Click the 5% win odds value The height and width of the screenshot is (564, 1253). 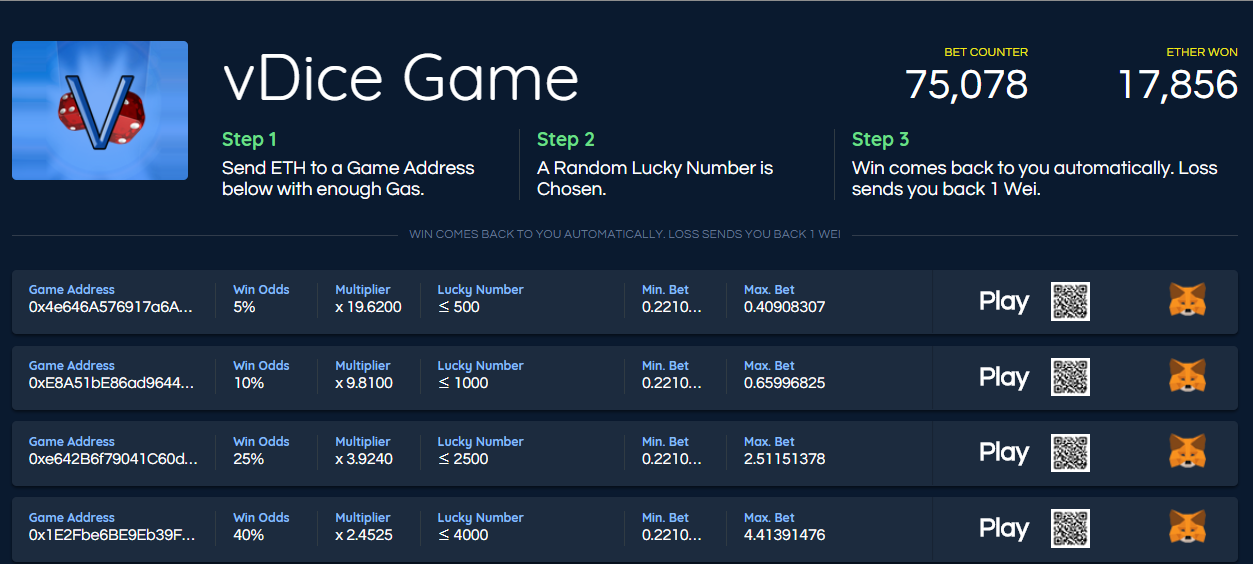coord(244,307)
